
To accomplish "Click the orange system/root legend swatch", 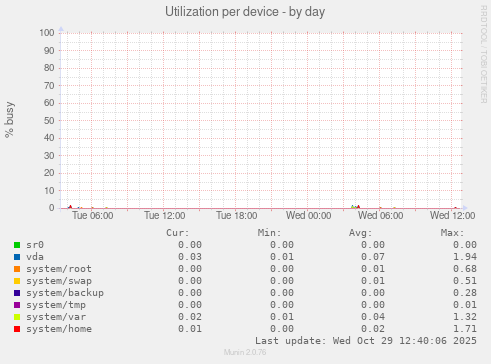I will 17,269.
